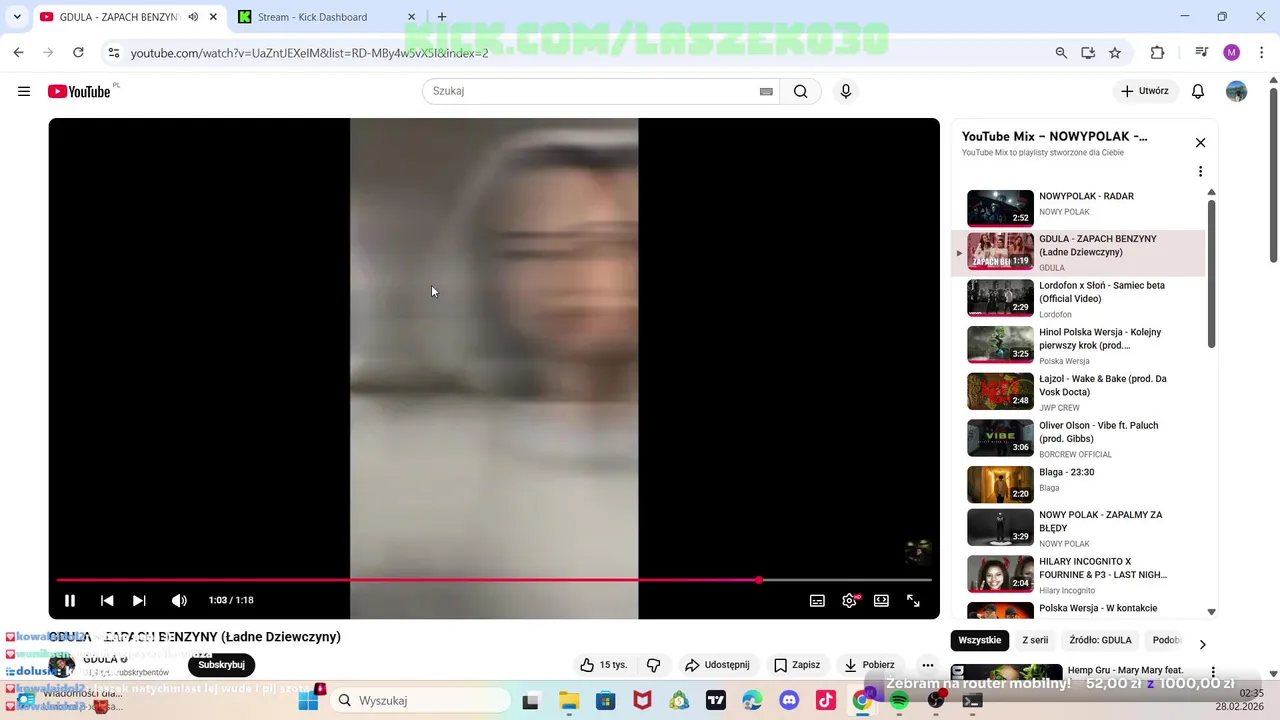1280x720 pixels.
Task: Seek on the red video progress bar
Action: coord(494,580)
